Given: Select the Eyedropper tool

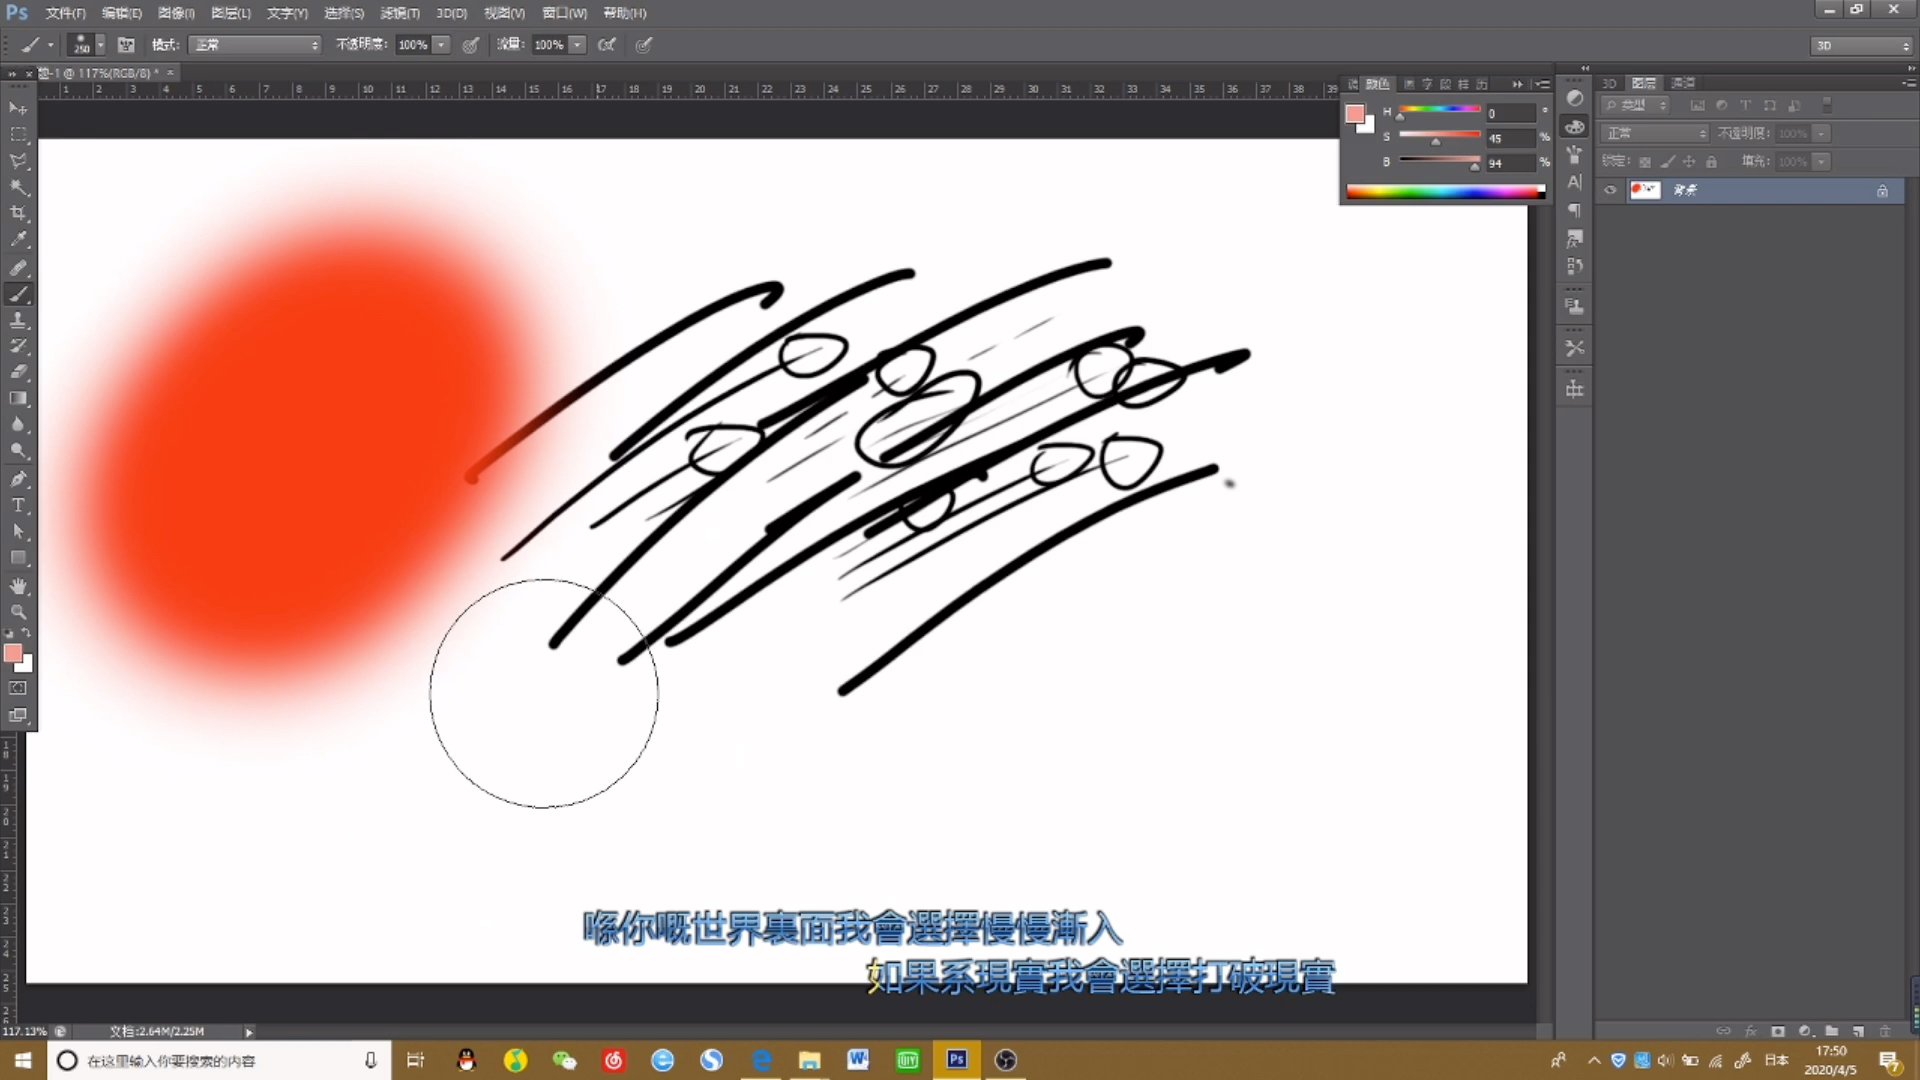Looking at the screenshot, I should pos(18,240).
